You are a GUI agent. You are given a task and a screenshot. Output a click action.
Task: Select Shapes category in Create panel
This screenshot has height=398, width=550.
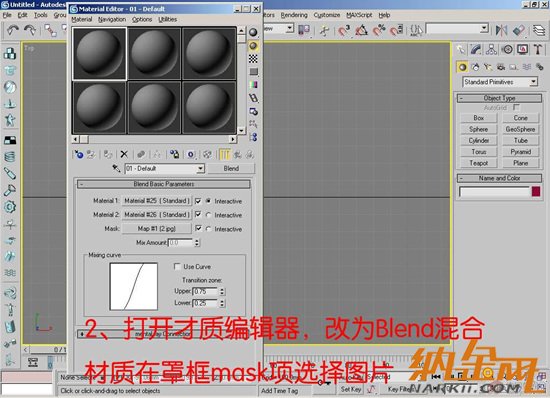(x=475, y=67)
